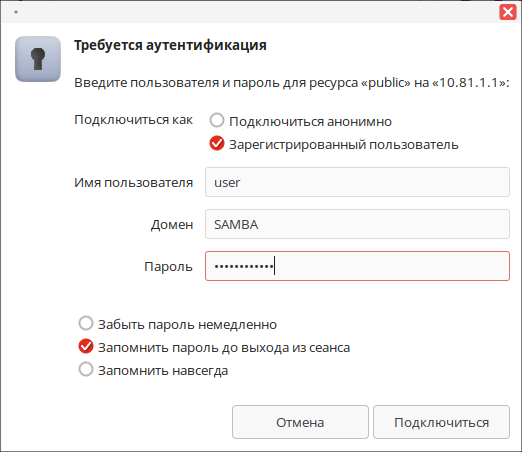Close the authentication dialog with red X
Screen dimensions: 522x452
[508, 12]
